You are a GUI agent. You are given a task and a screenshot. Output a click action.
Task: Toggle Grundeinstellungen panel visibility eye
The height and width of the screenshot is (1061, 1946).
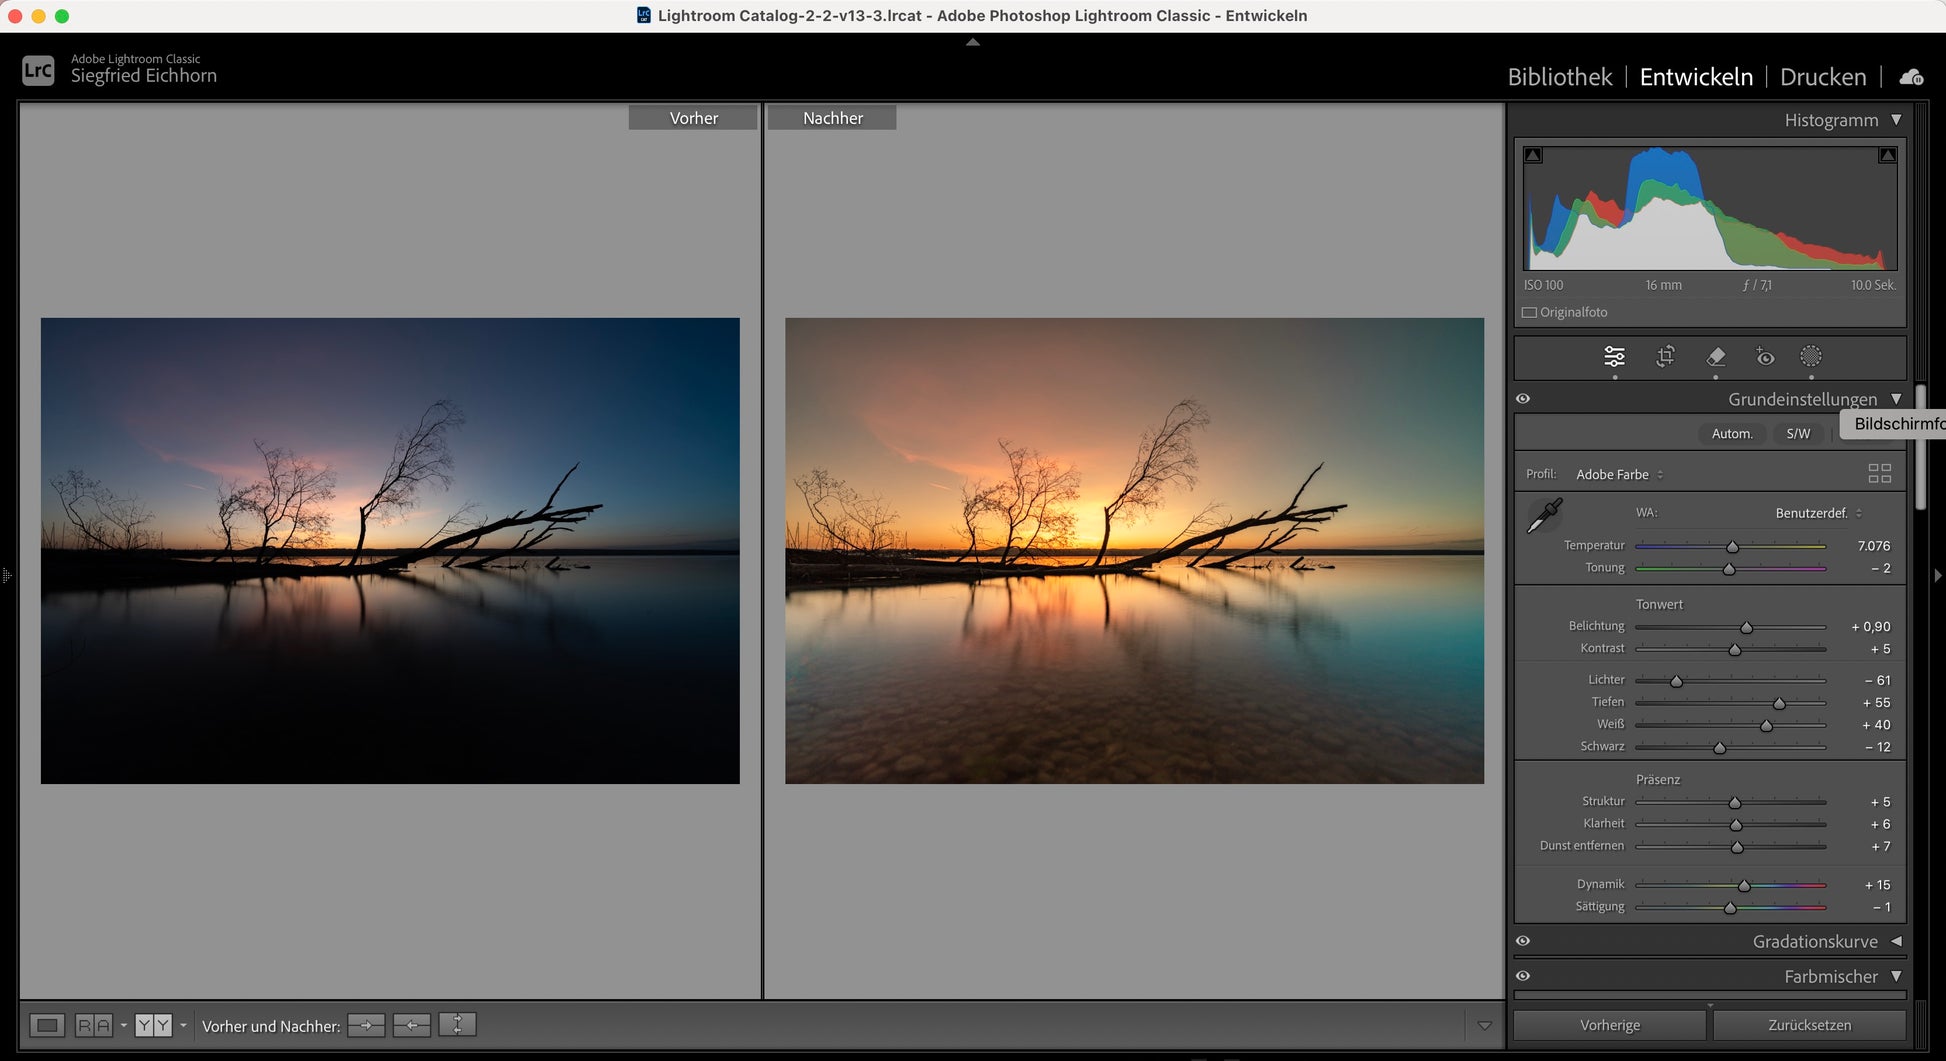(x=1523, y=399)
